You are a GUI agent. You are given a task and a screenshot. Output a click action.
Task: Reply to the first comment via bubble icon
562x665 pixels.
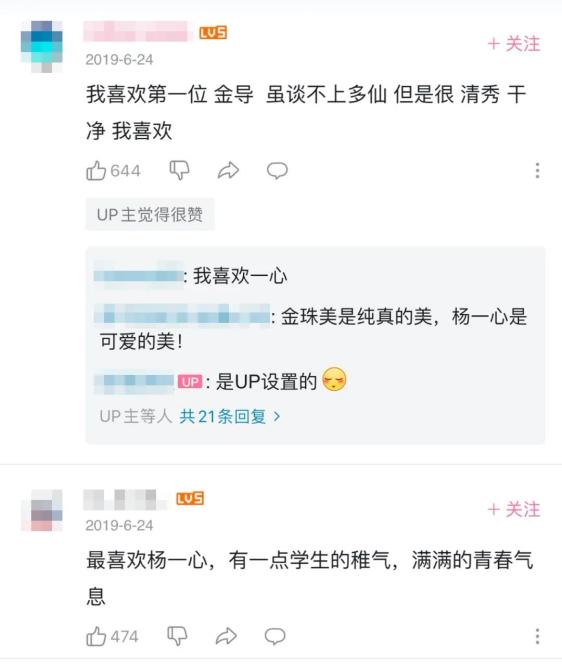click(x=277, y=170)
